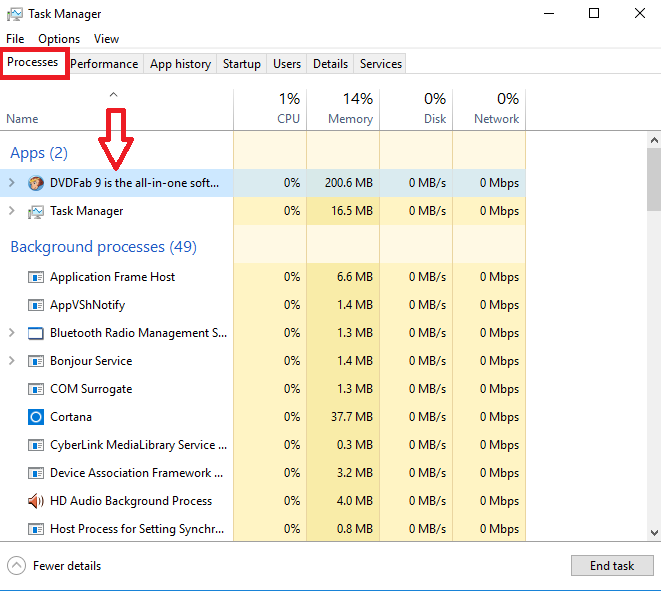
Task: Click the 4.0 MB memory value
Action: tap(355, 501)
